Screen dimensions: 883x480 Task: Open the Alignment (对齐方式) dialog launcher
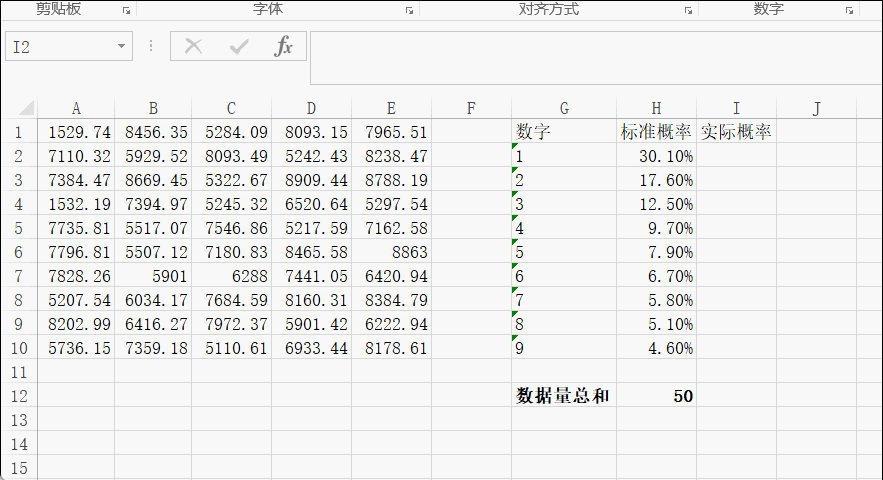tap(688, 10)
